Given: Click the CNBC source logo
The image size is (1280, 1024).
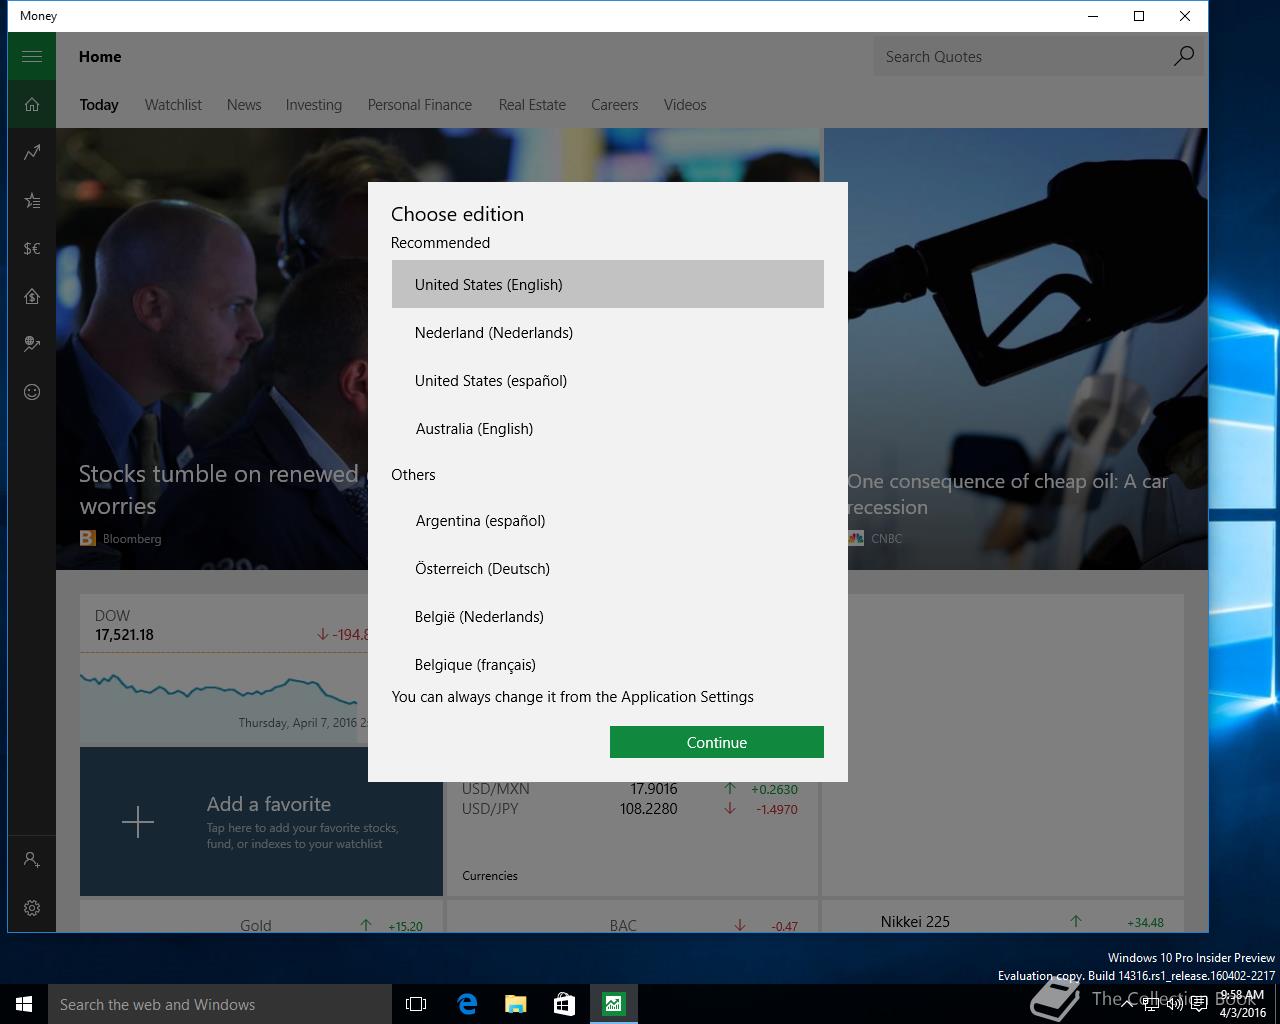Looking at the screenshot, I should tap(856, 538).
